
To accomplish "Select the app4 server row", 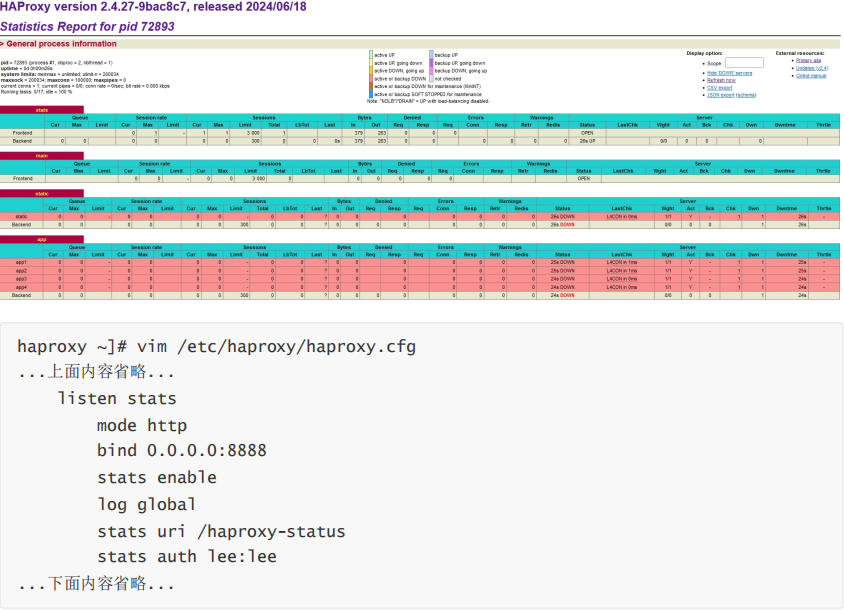I will [420, 287].
